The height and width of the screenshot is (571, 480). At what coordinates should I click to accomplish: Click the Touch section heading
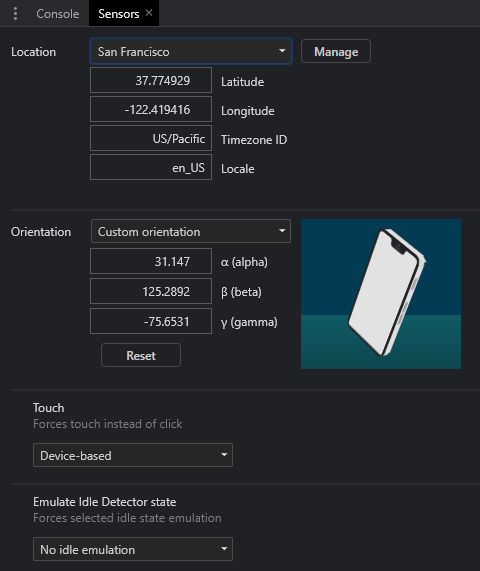pos(48,407)
